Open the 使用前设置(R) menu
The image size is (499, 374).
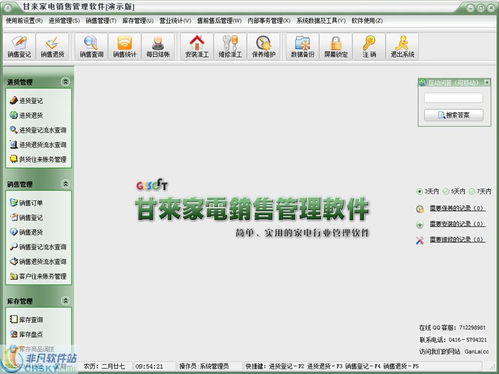coord(24,21)
